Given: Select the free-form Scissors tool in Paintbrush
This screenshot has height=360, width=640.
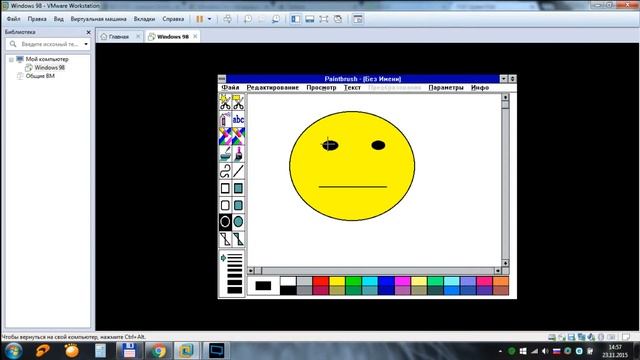Looking at the screenshot, I should [225, 102].
